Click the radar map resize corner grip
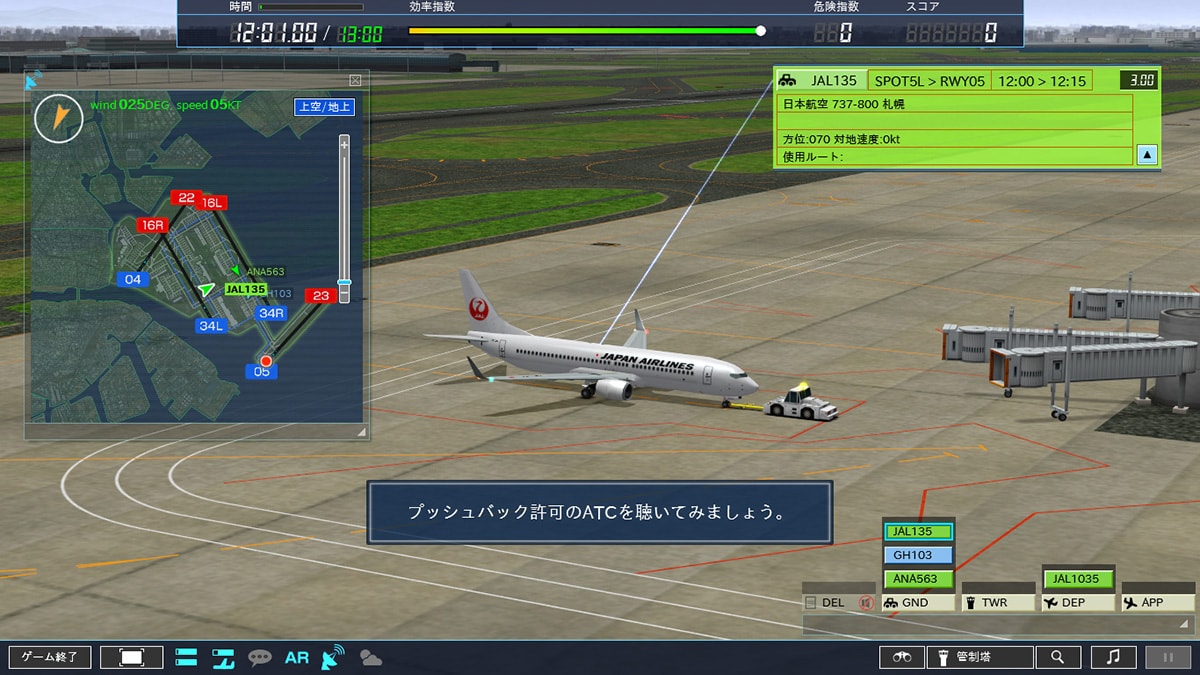 (361, 432)
